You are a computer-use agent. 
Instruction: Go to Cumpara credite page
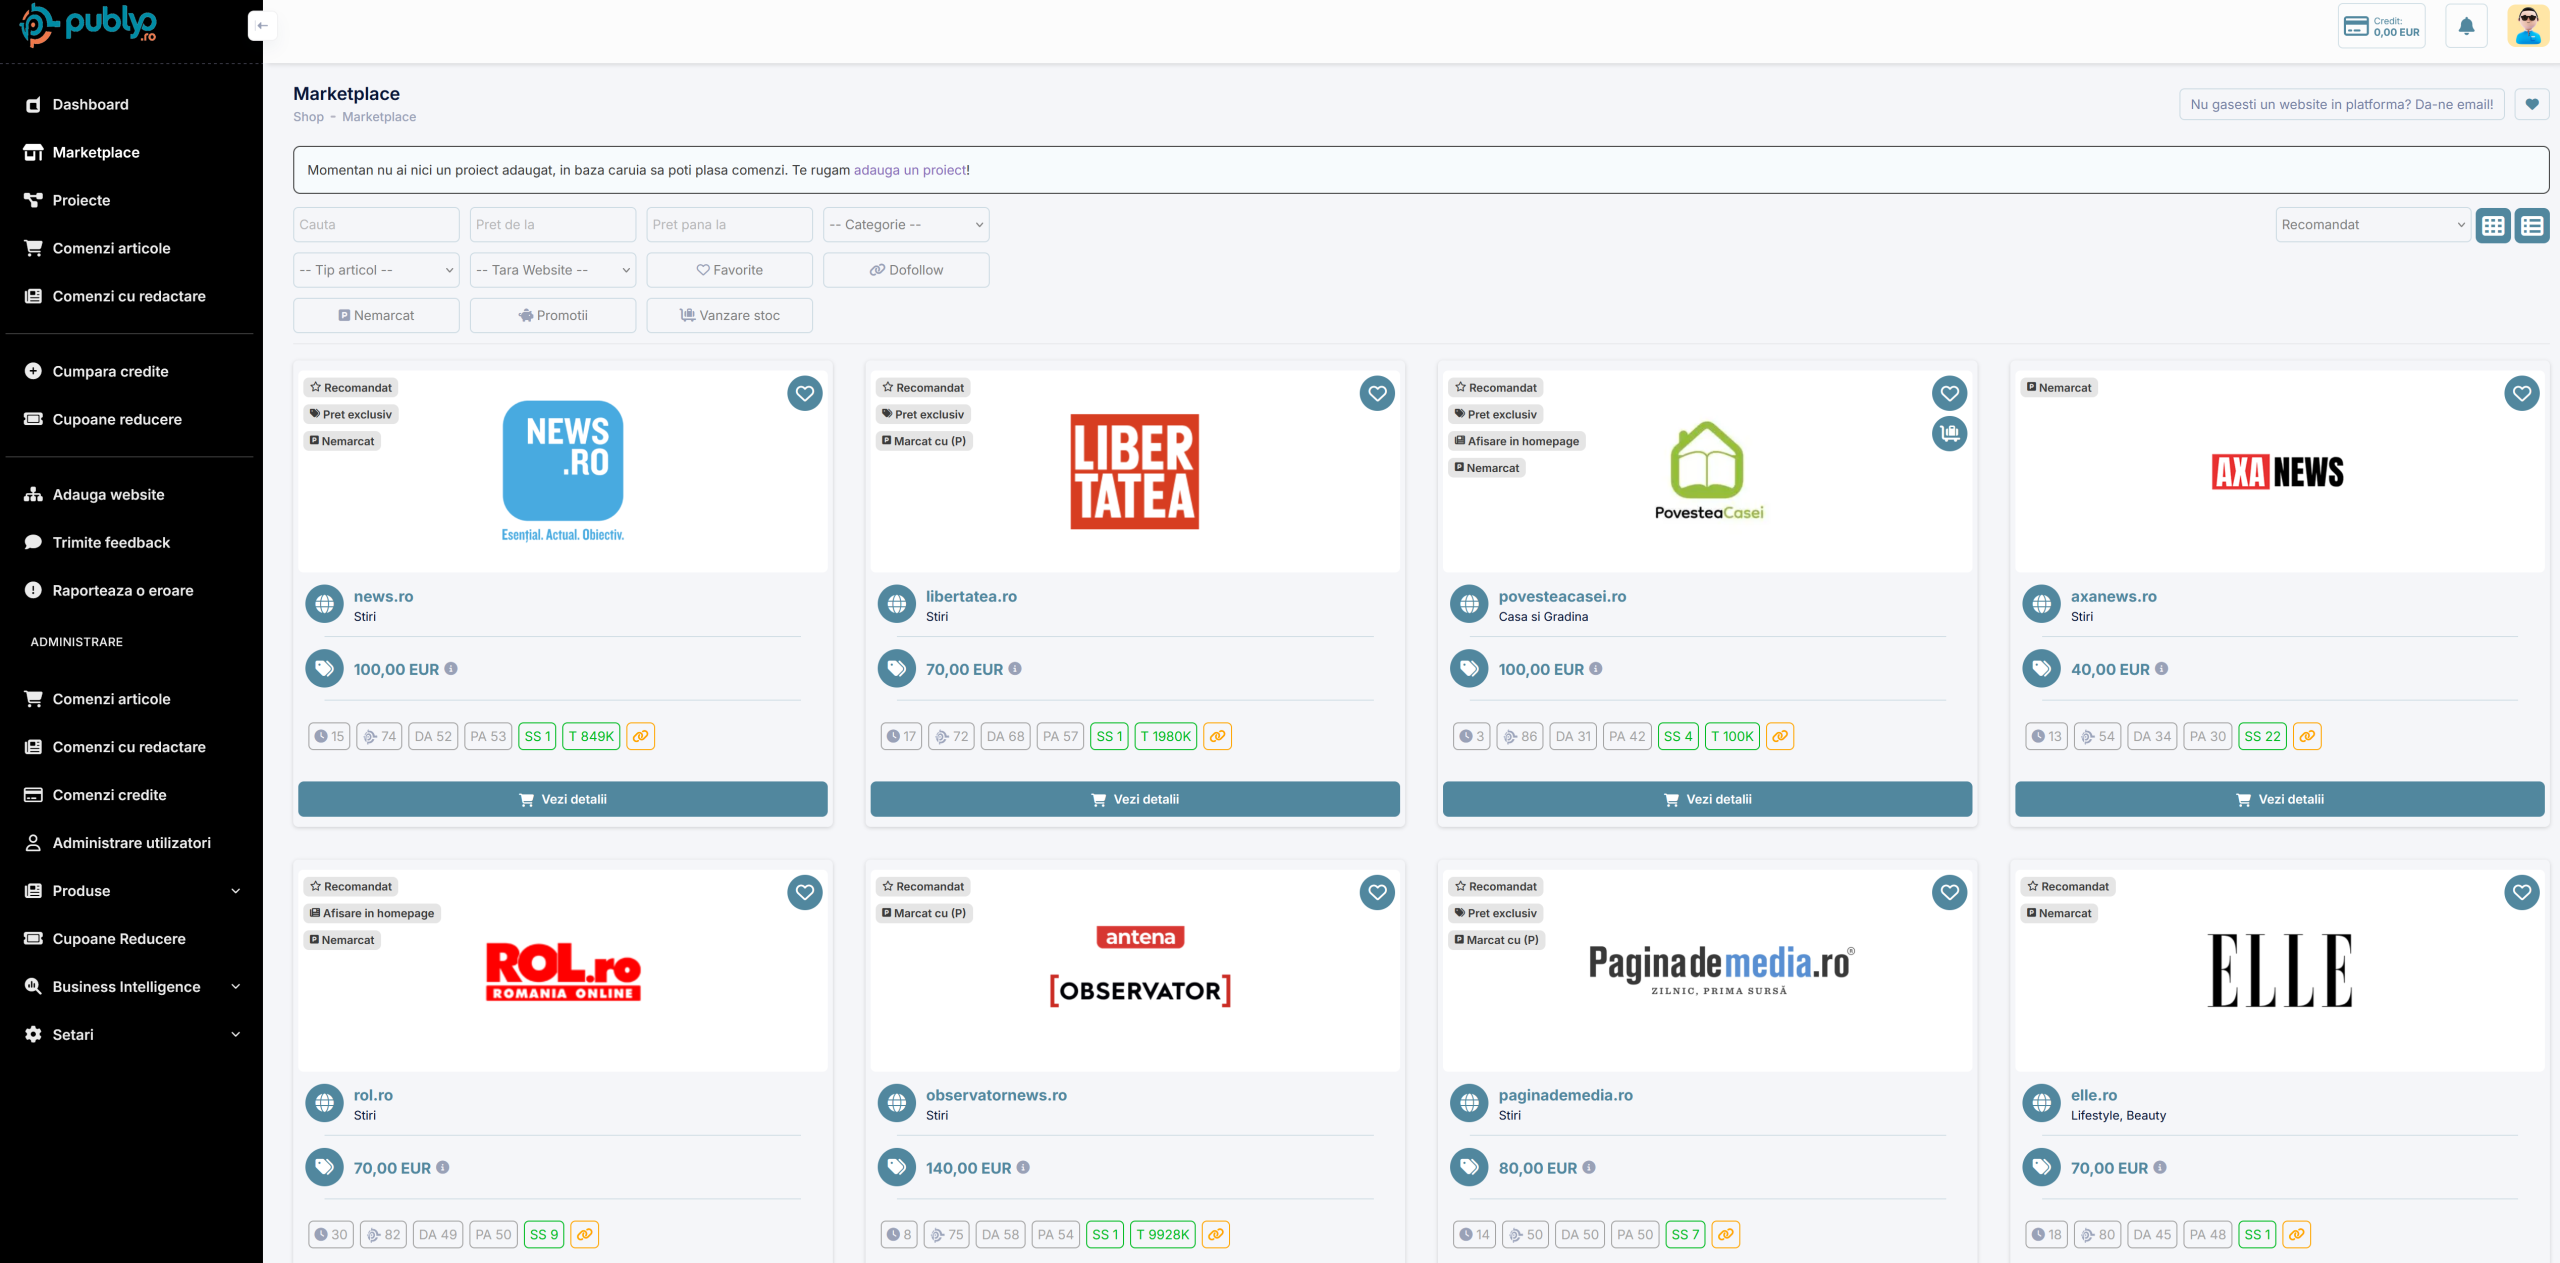[x=110, y=371]
